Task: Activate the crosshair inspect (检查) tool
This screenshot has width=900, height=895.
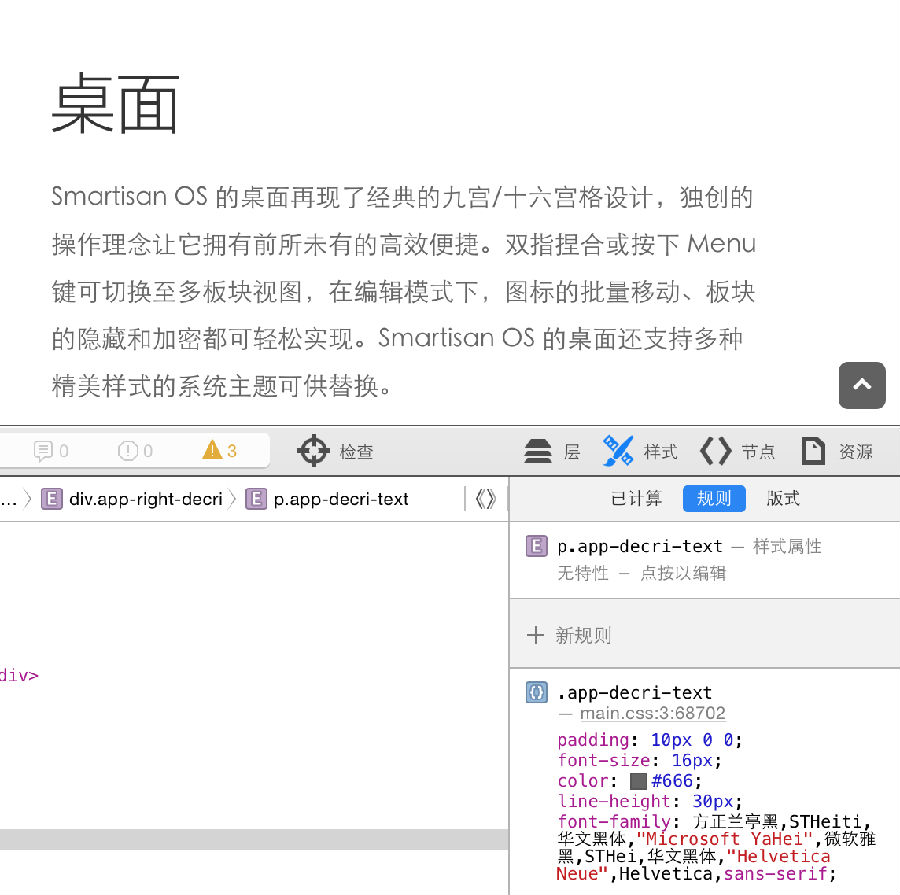Action: [314, 451]
